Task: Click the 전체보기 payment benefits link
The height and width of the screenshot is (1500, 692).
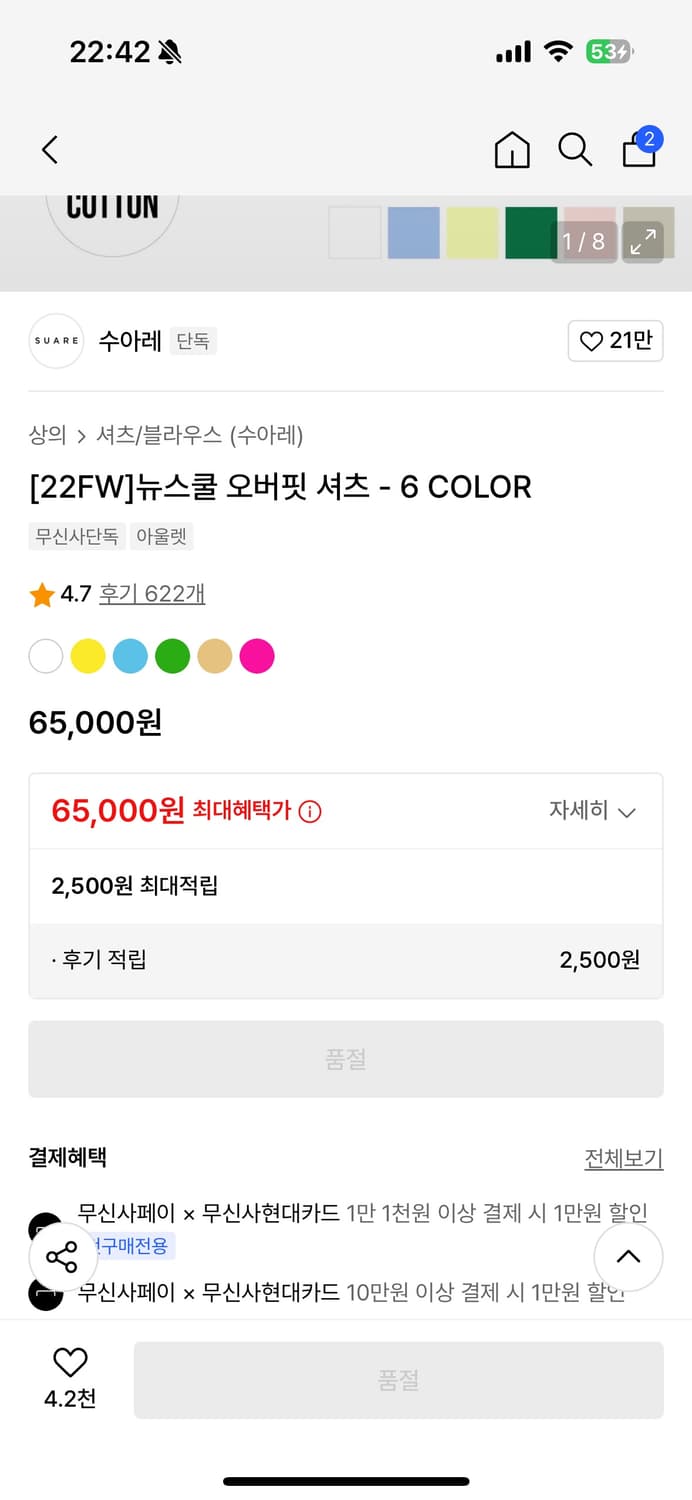Action: point(623,1158)
